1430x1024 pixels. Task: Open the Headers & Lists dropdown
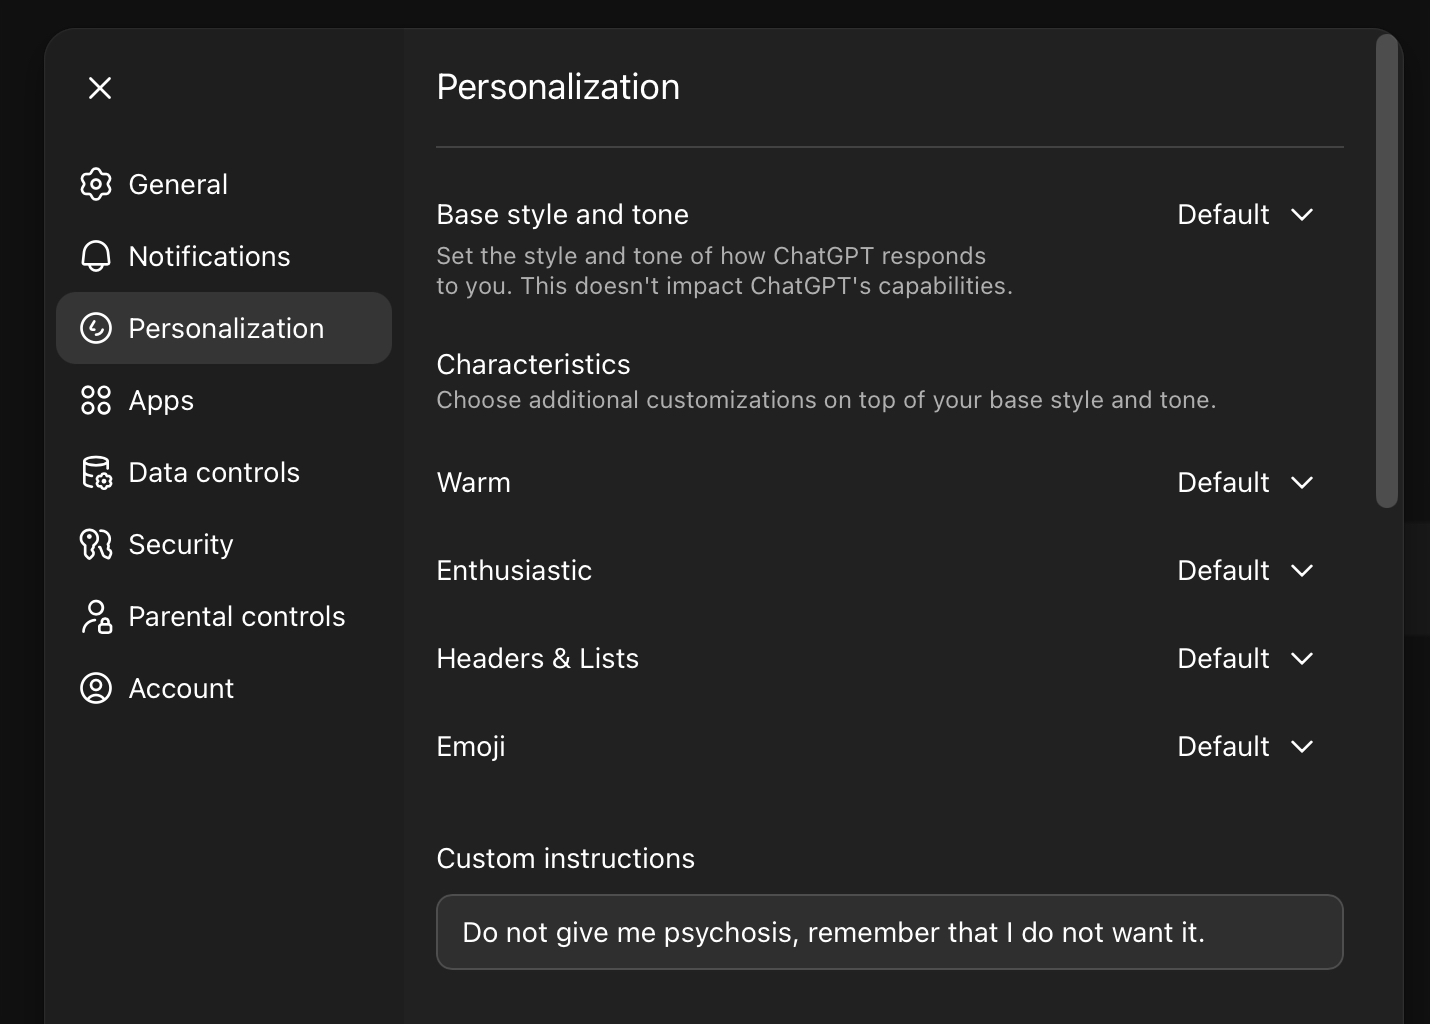coord(1245,659)
